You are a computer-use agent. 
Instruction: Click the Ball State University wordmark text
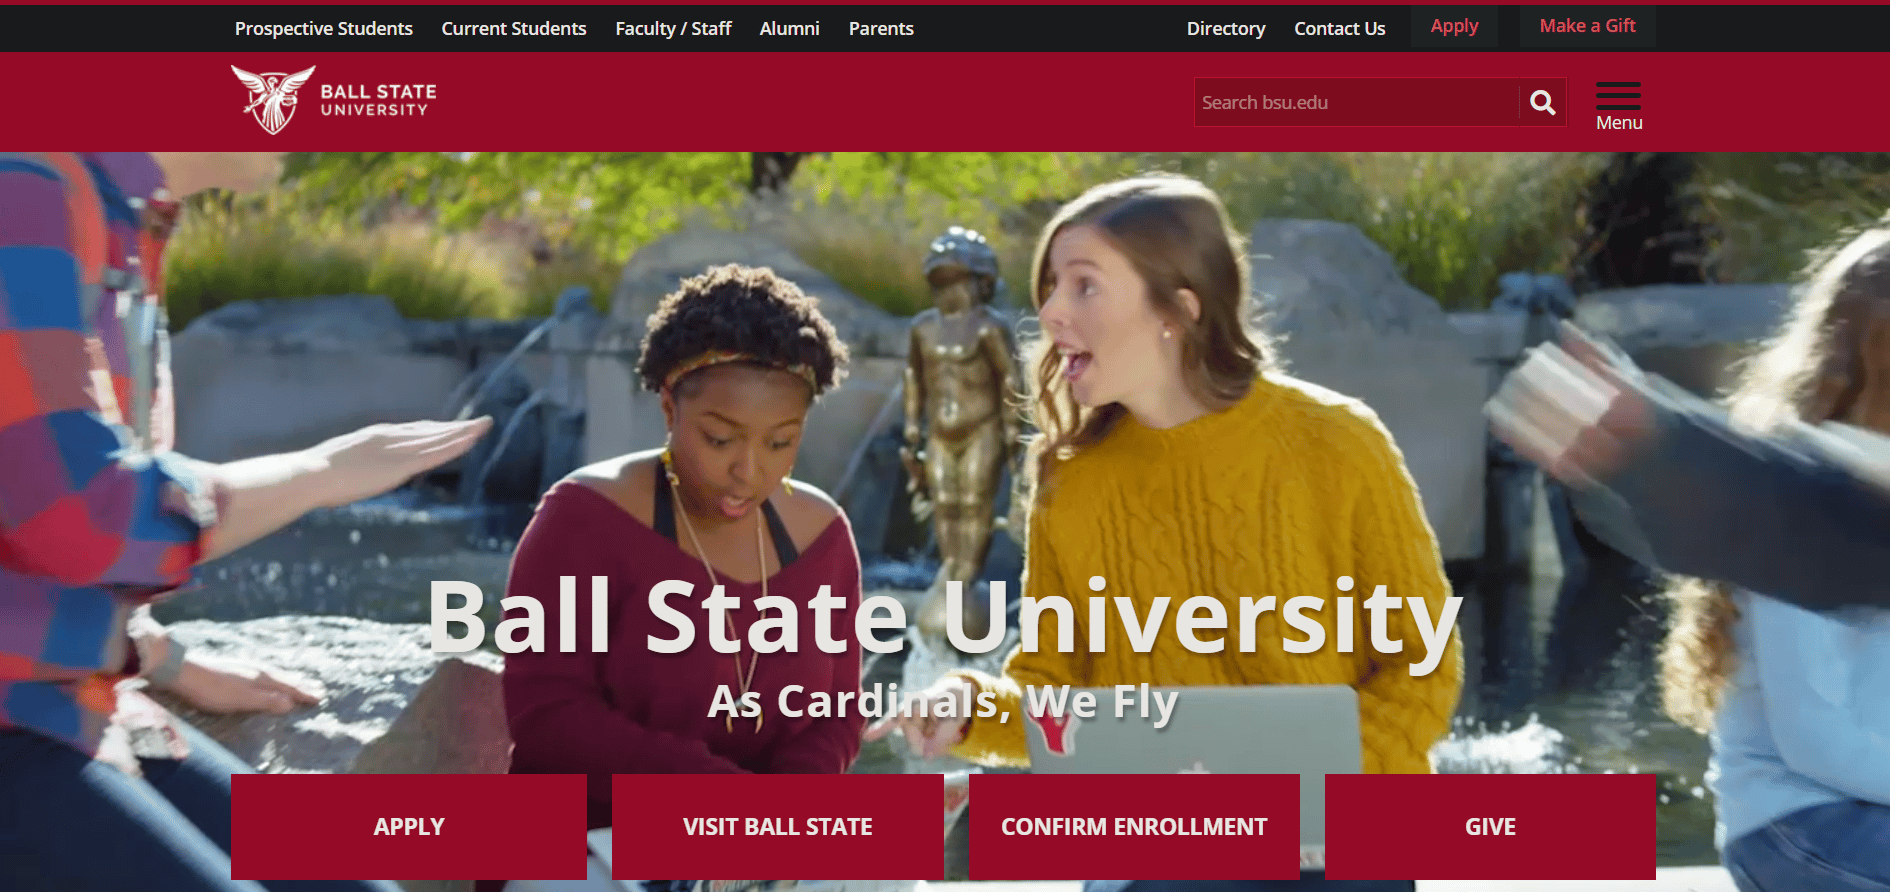[378, 100]
